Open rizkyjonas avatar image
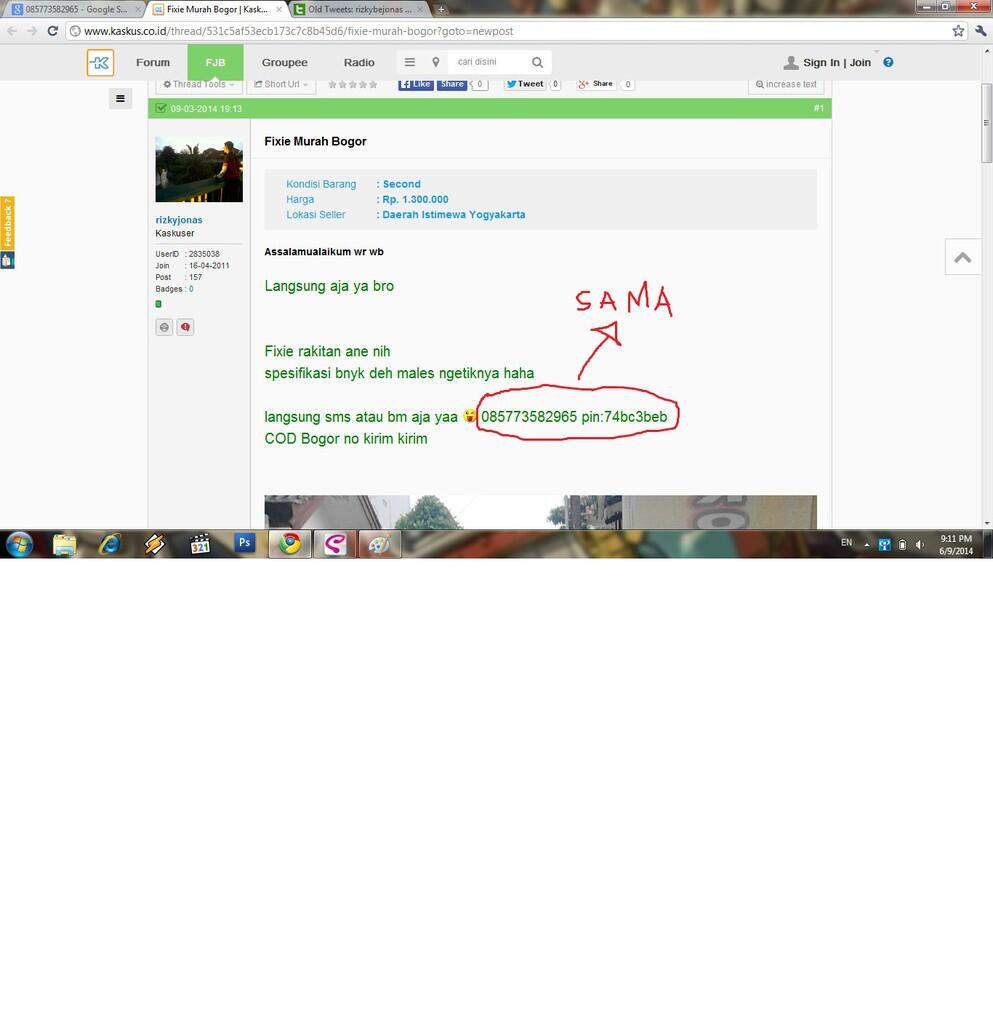This screenshot has width=993, height=1024. 199,170
